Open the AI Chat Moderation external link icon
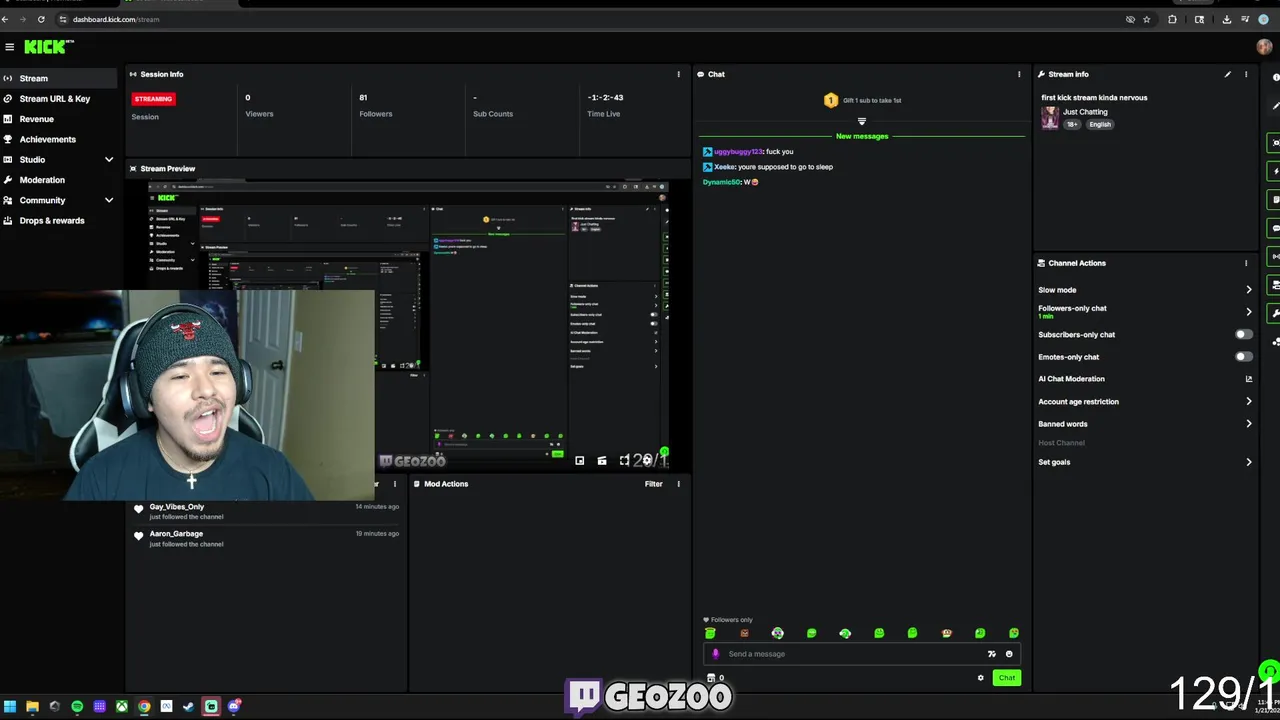1280x720 pixels. pyautogui.click(x=1248, y=379)
